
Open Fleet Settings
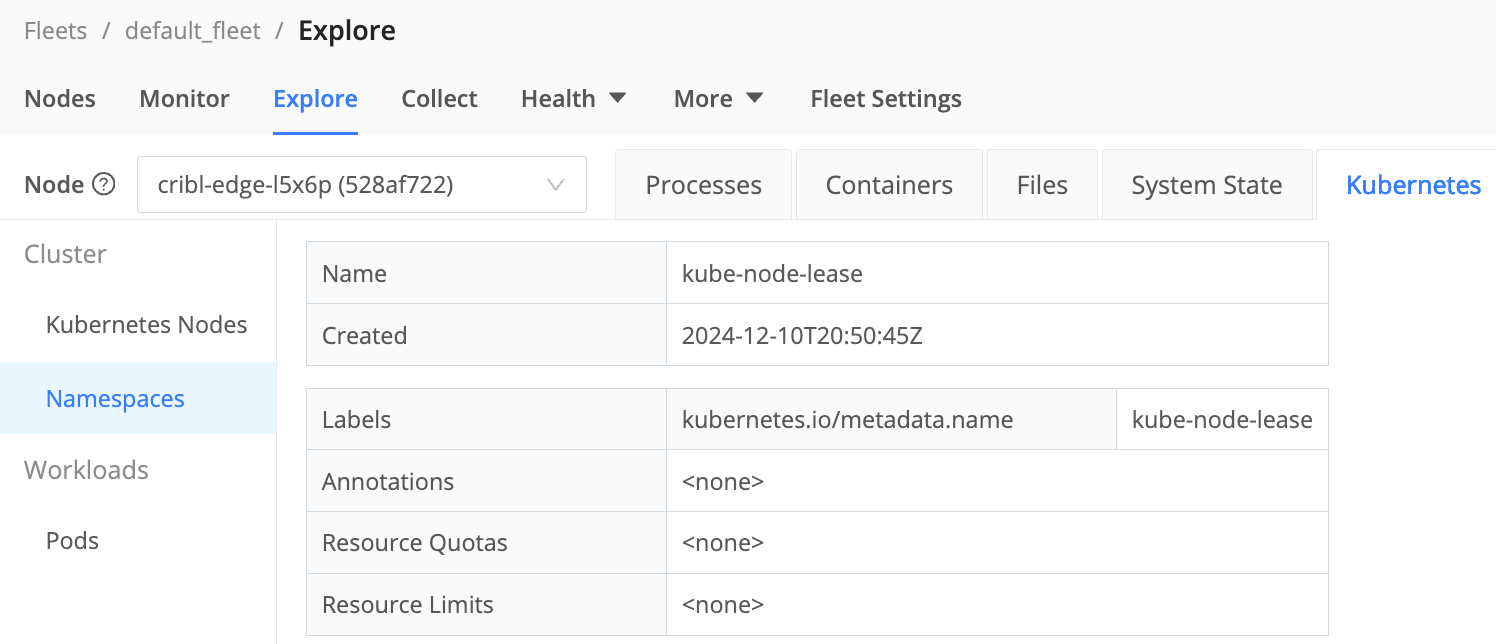click(x=885, y=97)
